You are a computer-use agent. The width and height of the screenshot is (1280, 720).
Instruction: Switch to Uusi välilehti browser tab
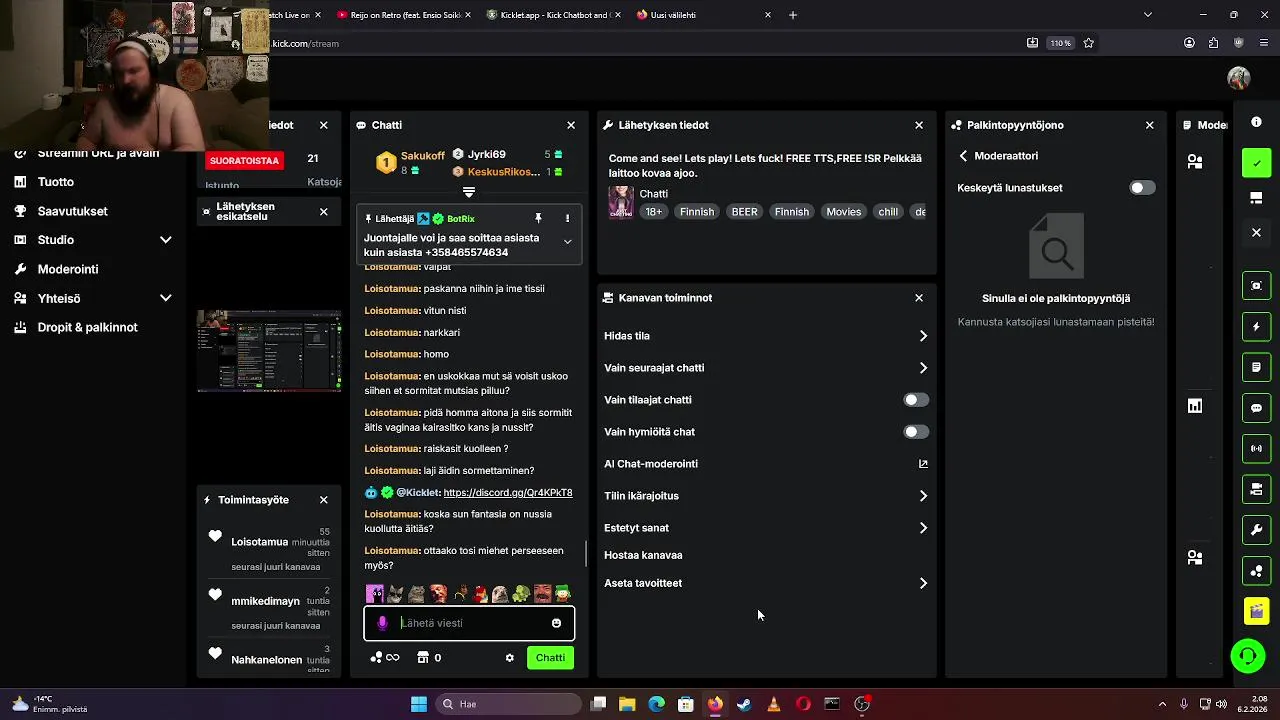coord(705,15)
